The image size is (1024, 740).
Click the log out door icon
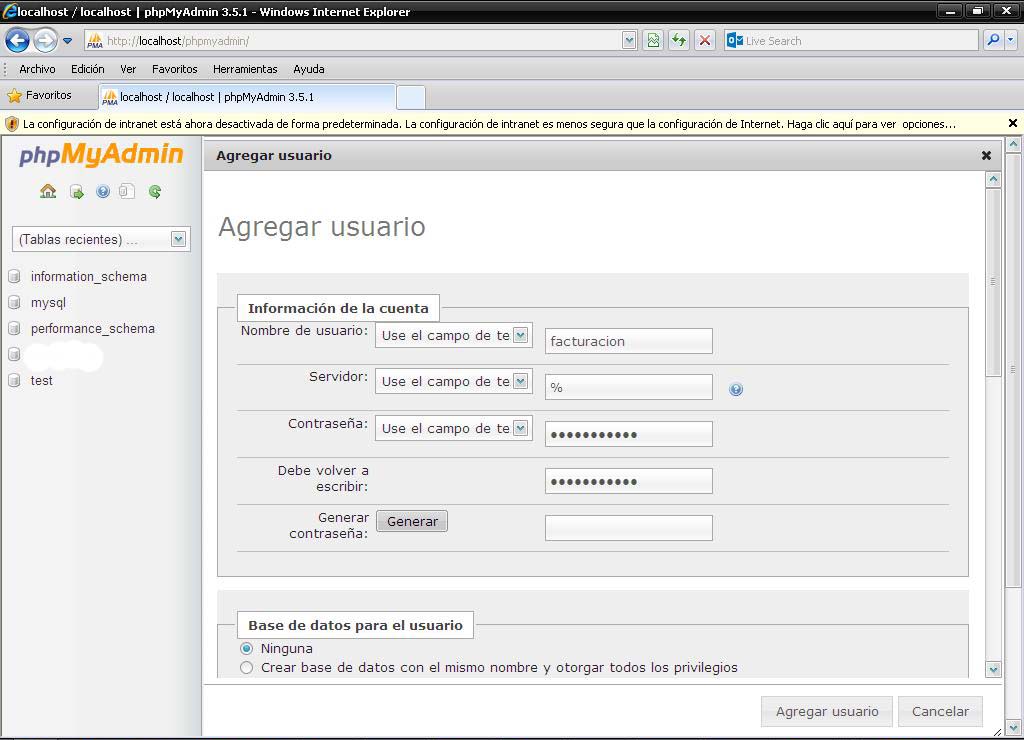[76, 192]
